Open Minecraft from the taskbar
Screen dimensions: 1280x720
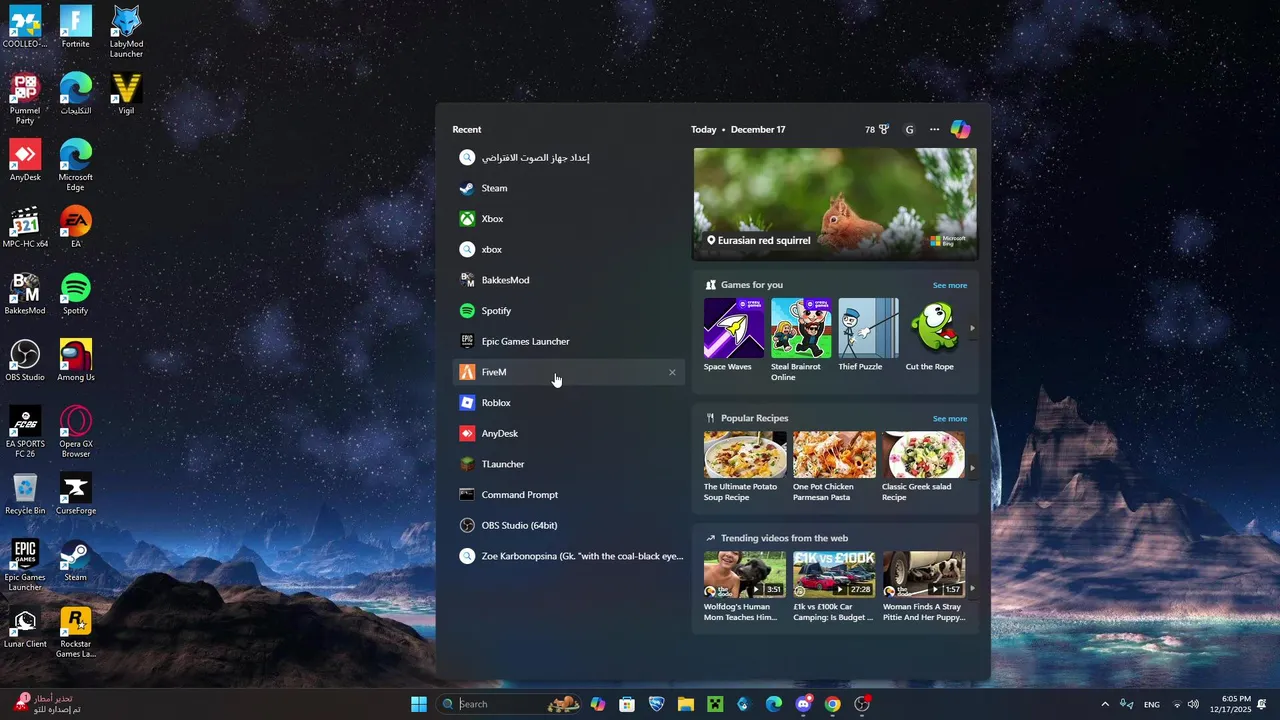click(715, 704)
